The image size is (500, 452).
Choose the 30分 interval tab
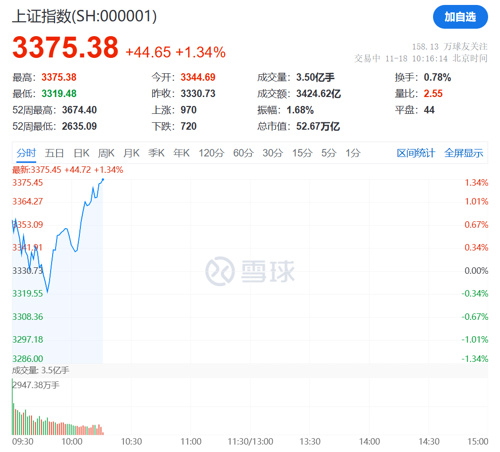coord(273,153)
